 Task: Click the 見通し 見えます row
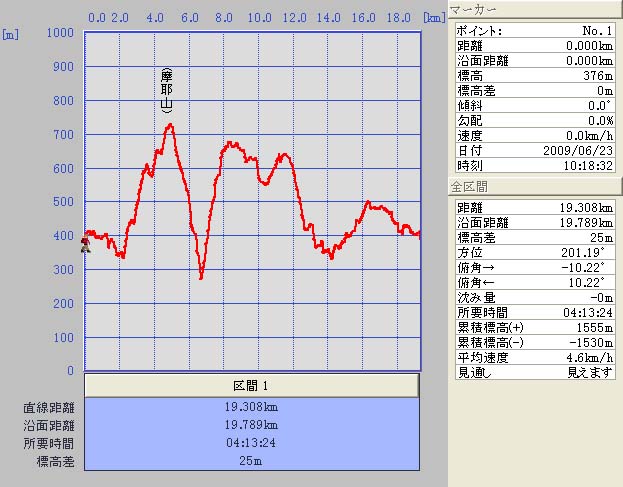pos(535,372)
